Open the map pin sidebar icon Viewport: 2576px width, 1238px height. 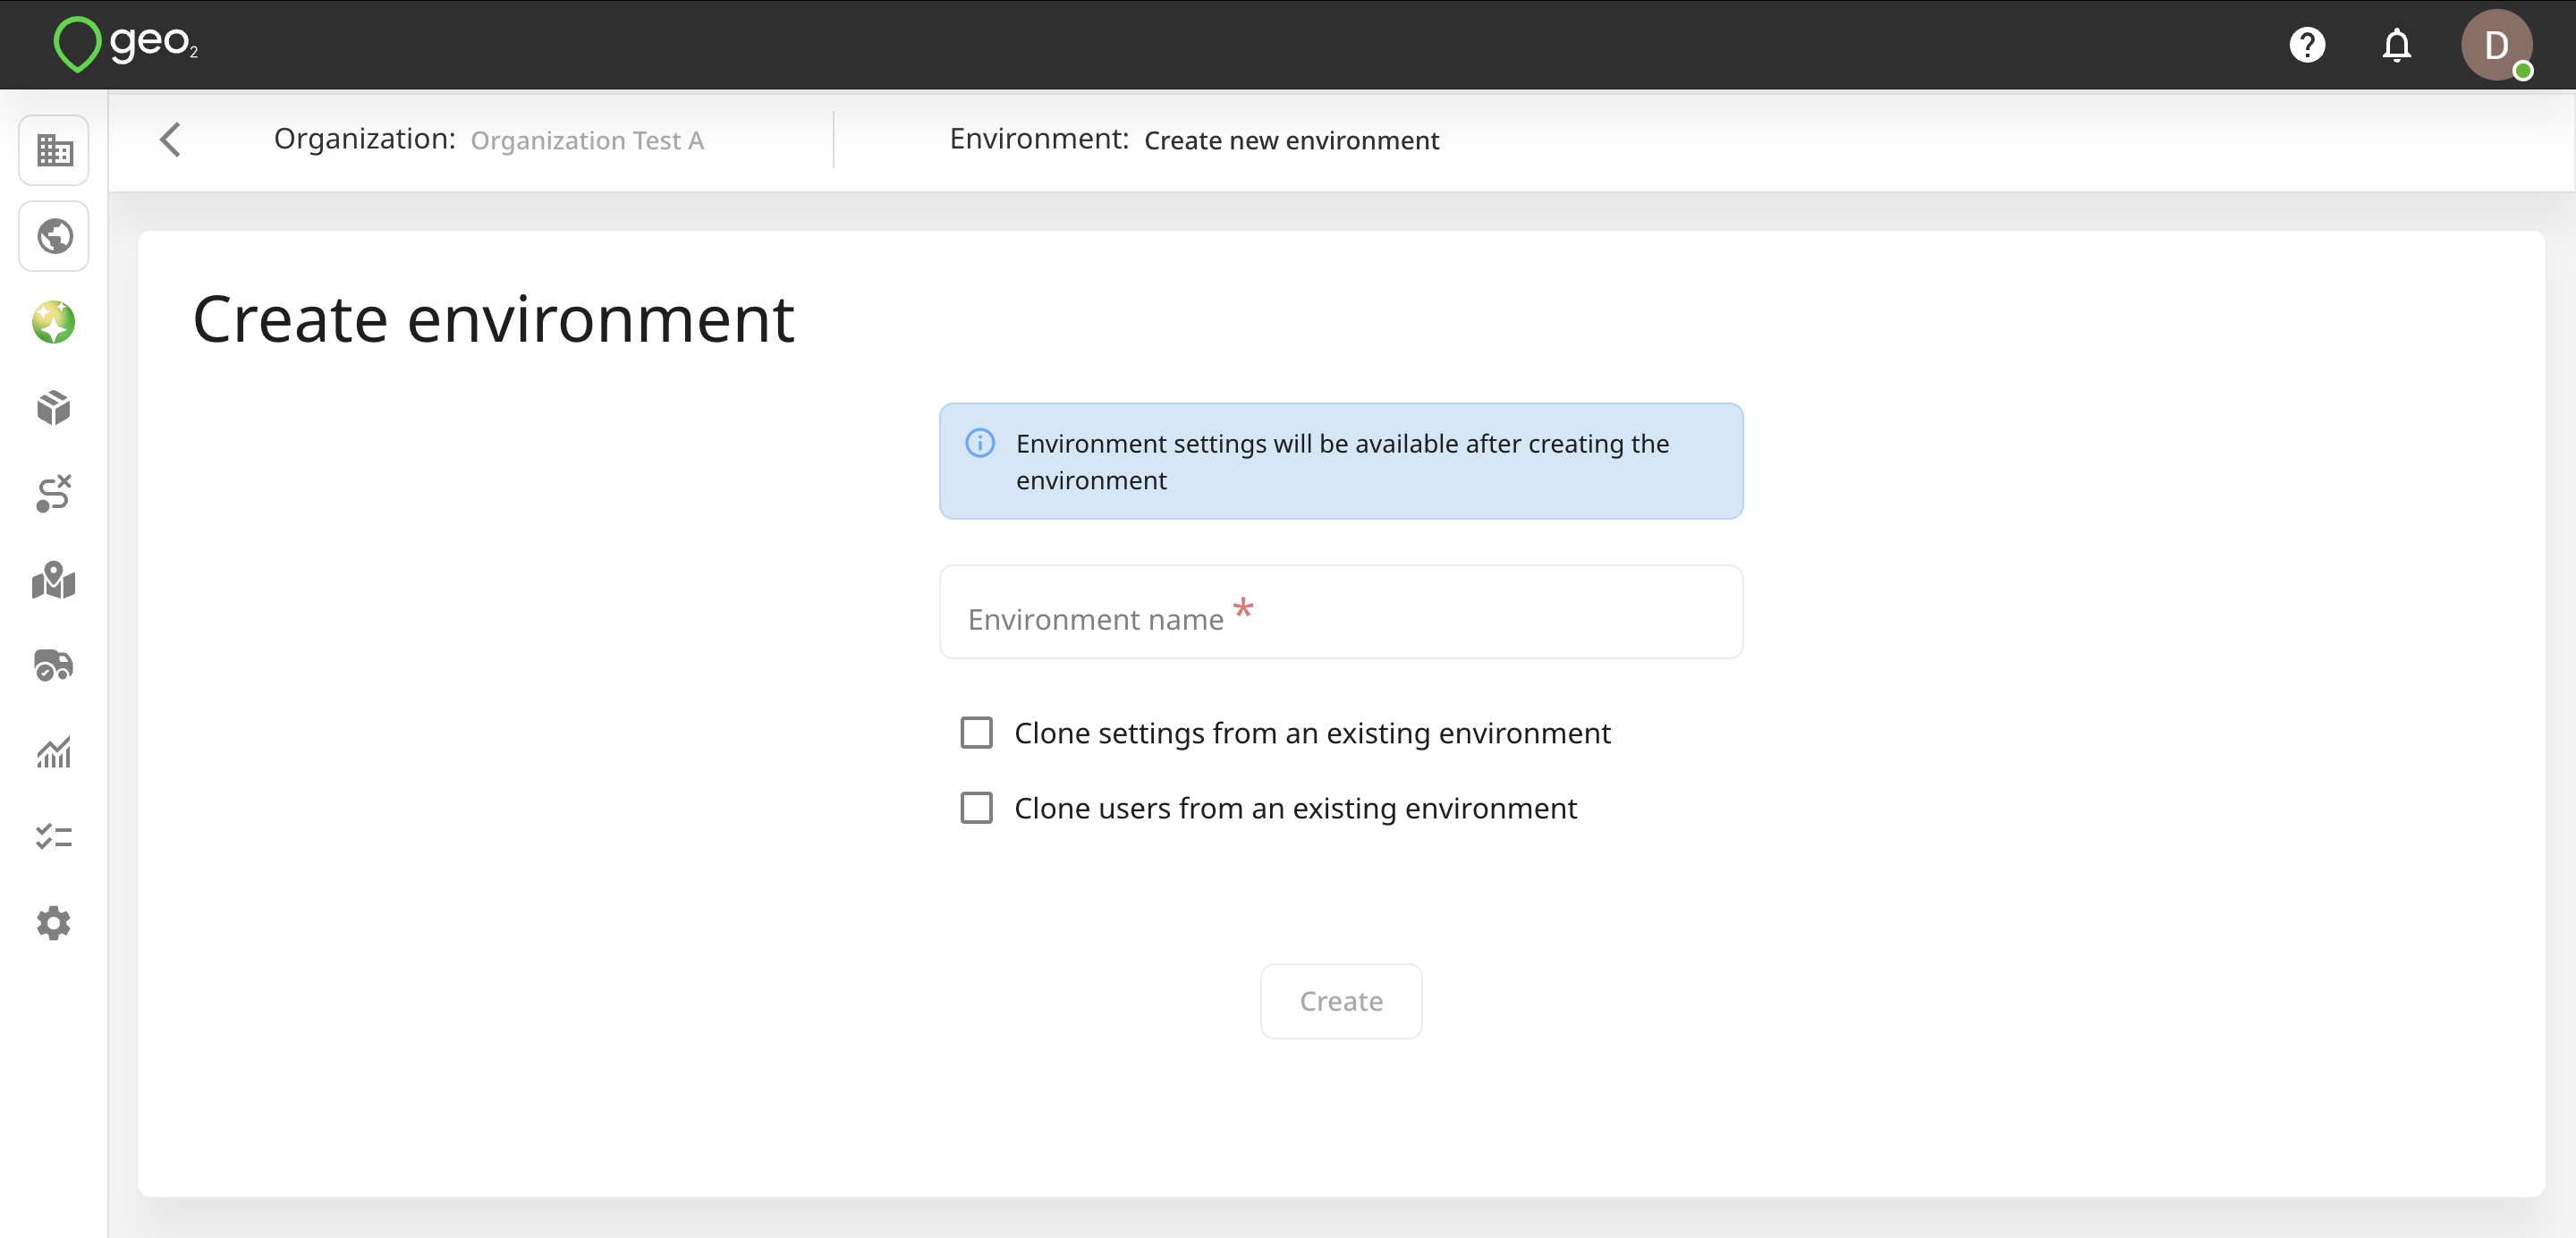54,580
